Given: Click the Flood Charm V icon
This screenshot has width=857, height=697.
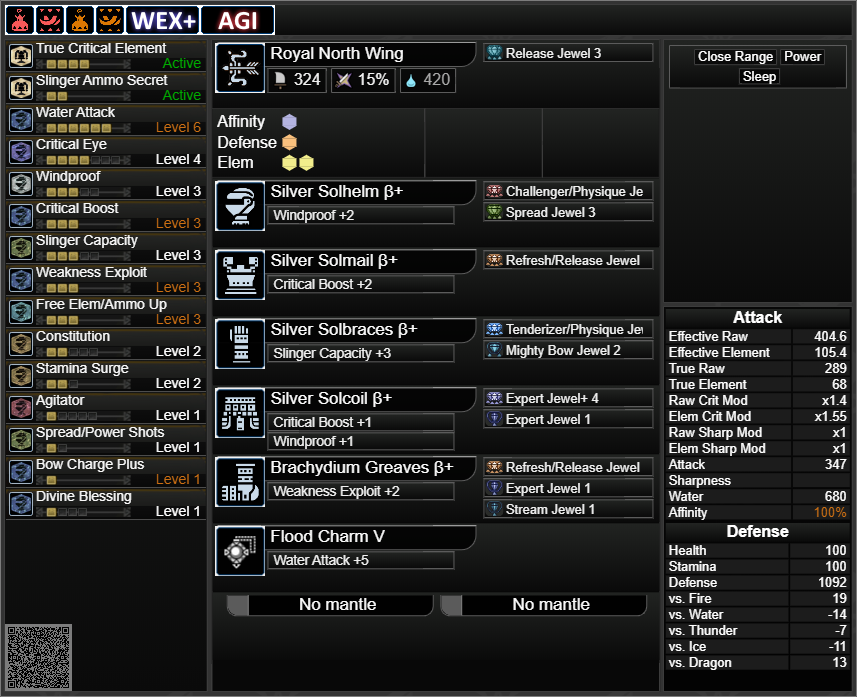Looking at the screenshot, I should click(240, 551).
